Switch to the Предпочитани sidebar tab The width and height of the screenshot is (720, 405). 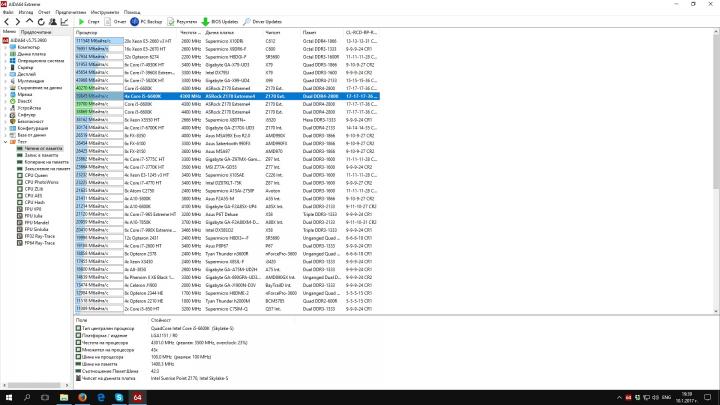[x=36, y=32]
